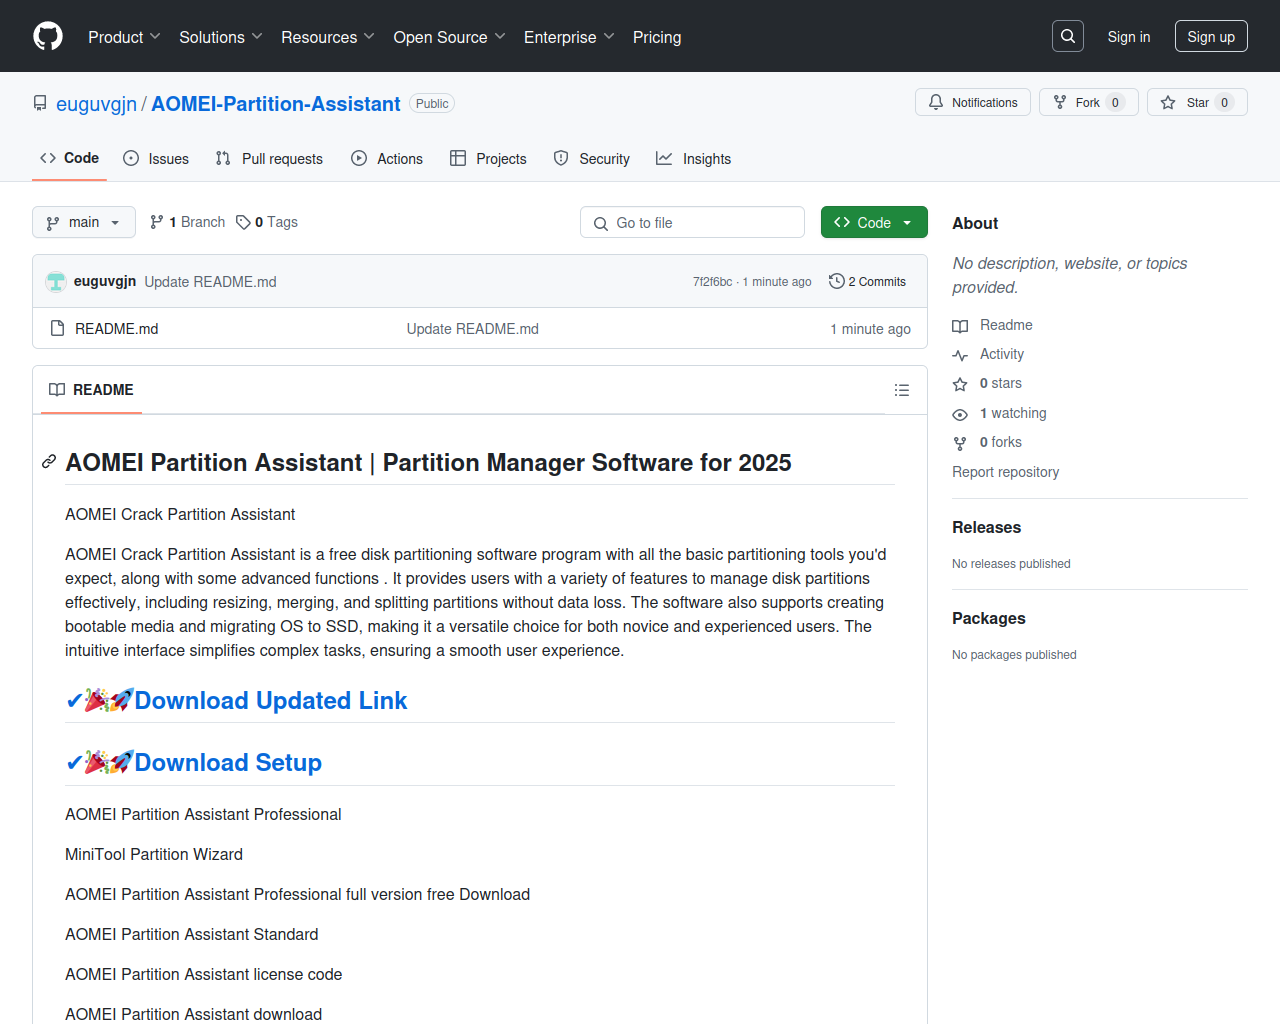Click the fork icon beside 0 forks
Viewport: 1280px width, 1024px height.
tap(960, 443)
